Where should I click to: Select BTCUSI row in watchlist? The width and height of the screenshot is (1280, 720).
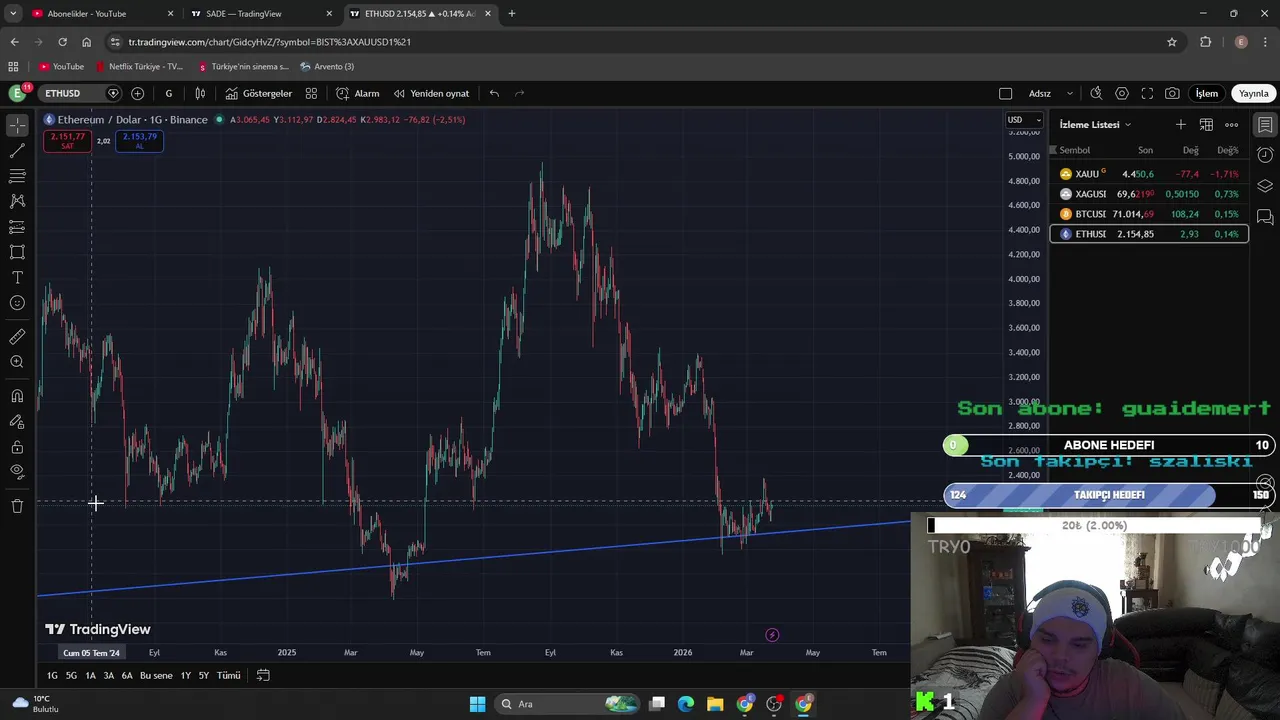click(x=1149, y=214)
